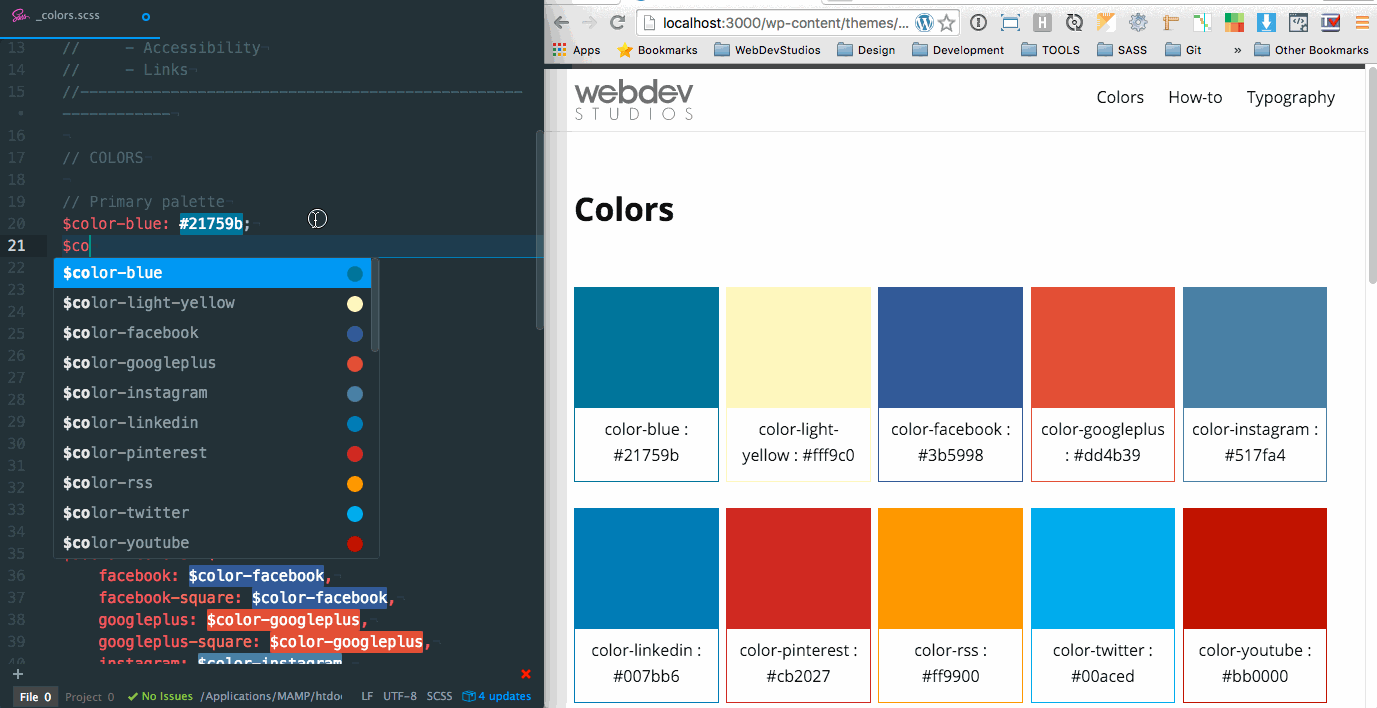The width and height of the screenshot is (1377, 708).
Task: Choose $color-googleplus from the autocomplete list
Action: tap(212, 363)
